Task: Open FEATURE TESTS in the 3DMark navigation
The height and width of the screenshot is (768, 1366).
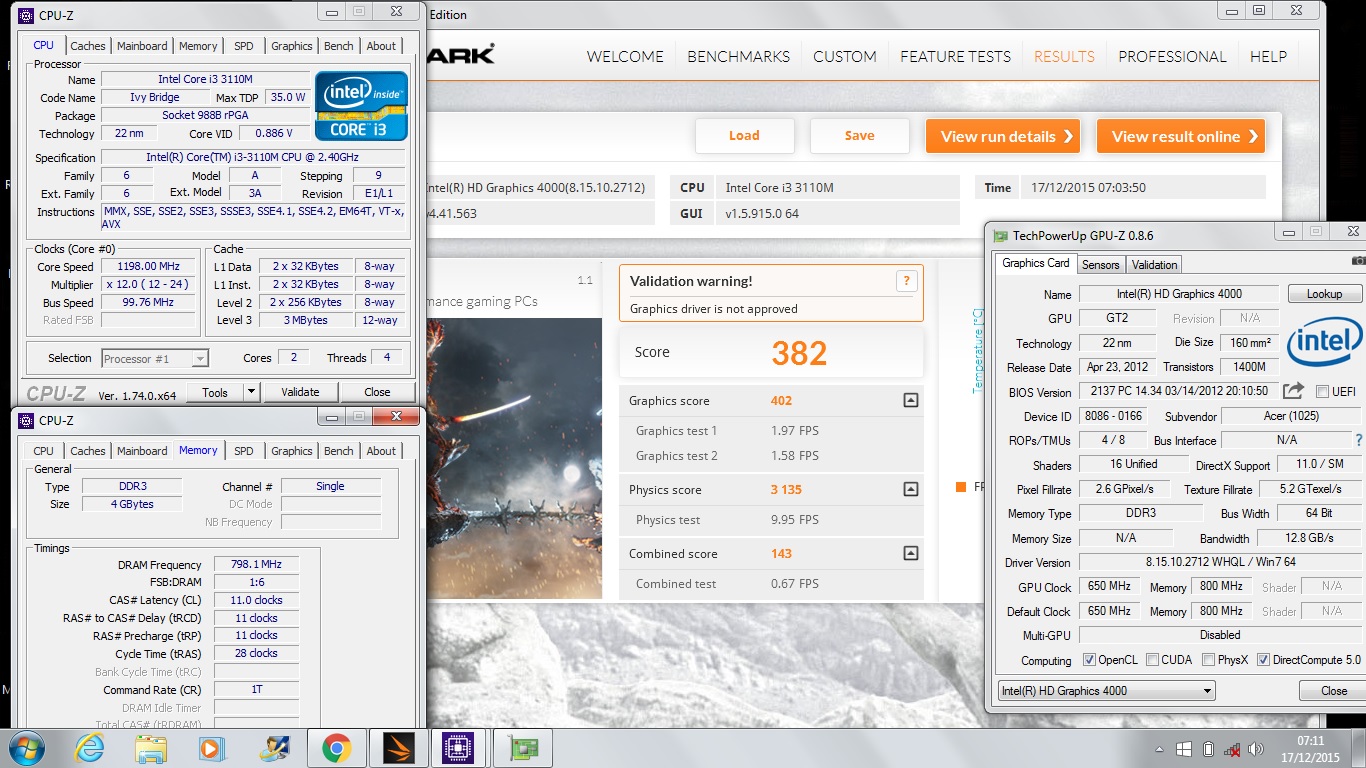Action: 955,56
